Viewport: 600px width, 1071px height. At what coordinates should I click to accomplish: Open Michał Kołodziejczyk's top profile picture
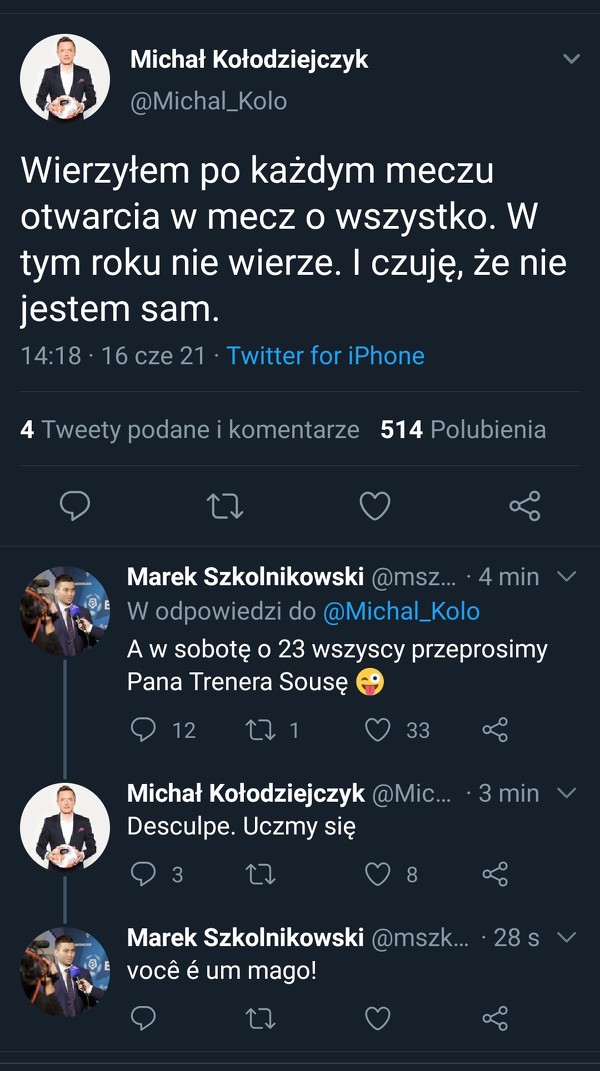pos(65,78)
